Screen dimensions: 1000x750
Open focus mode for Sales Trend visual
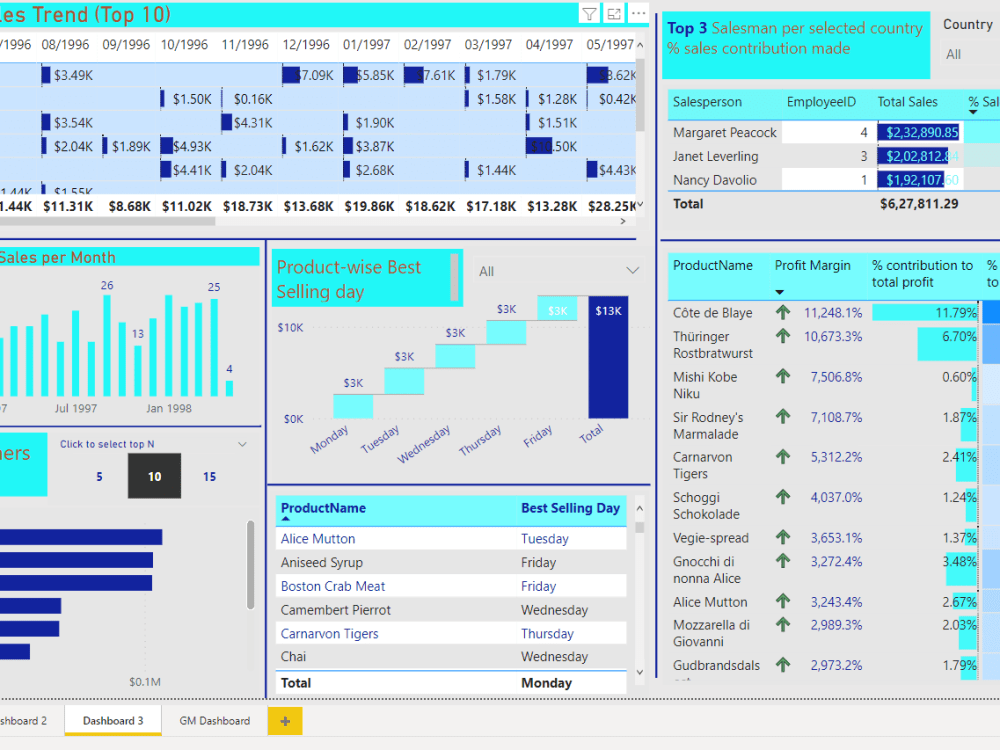click(x=614, y=13)
